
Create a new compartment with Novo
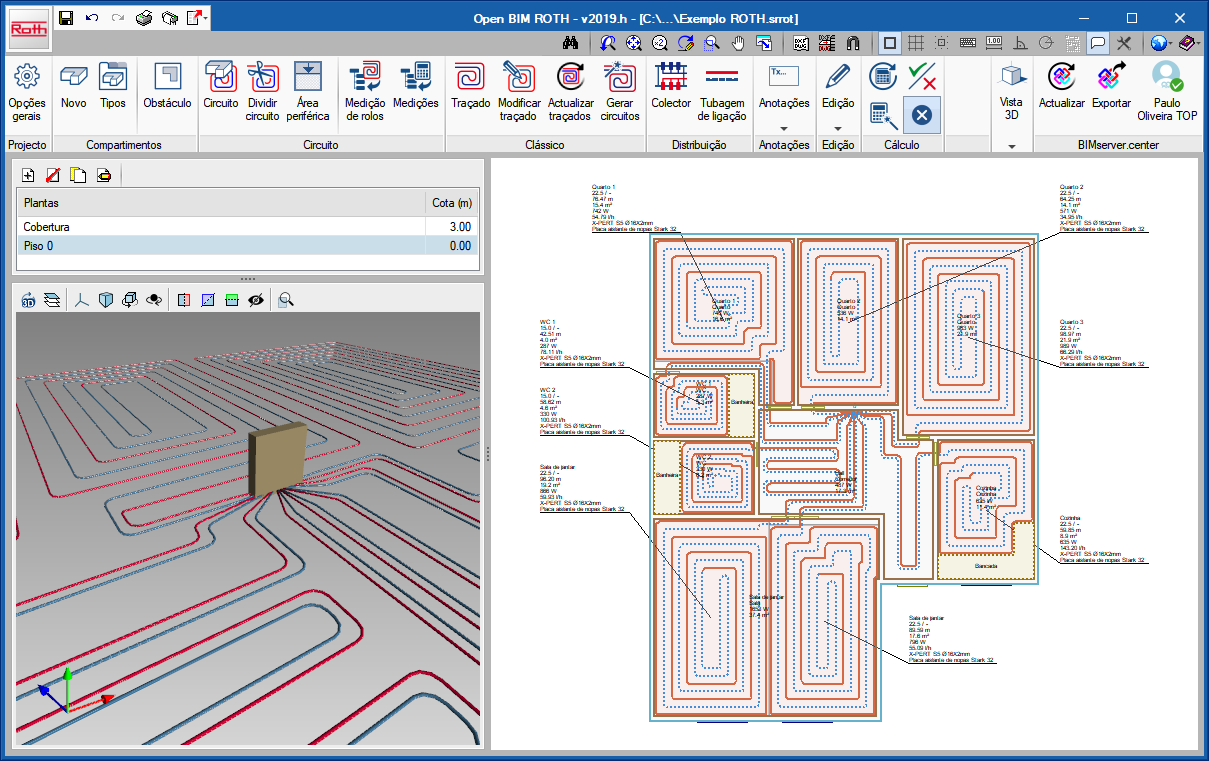pyautogui.click(x=74, y=86)
